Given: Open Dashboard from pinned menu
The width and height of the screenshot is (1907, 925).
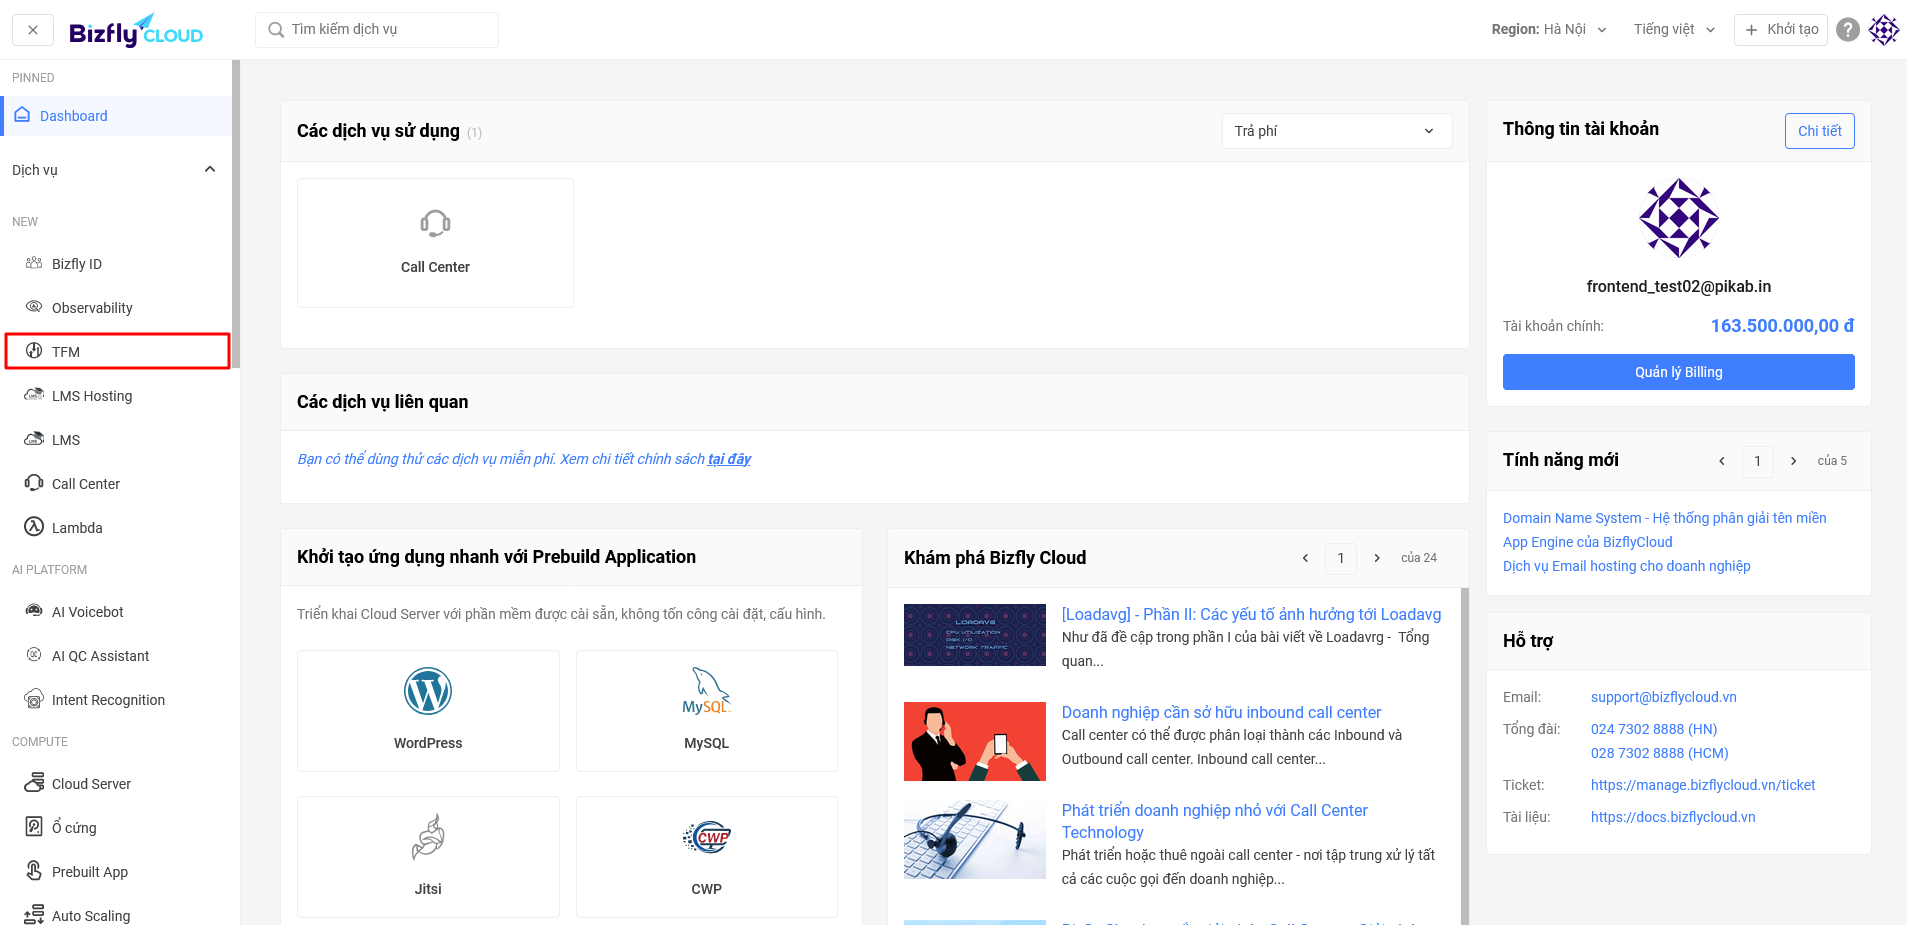Looking at the screenshot, I should (x=116, y=116).
